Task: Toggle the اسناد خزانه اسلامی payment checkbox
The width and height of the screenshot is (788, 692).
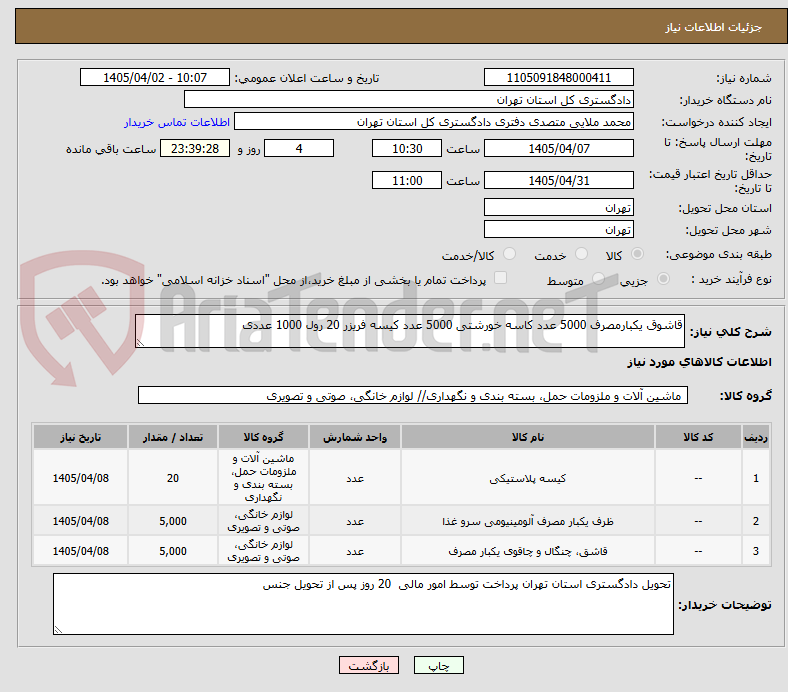Action: (501, 278)
